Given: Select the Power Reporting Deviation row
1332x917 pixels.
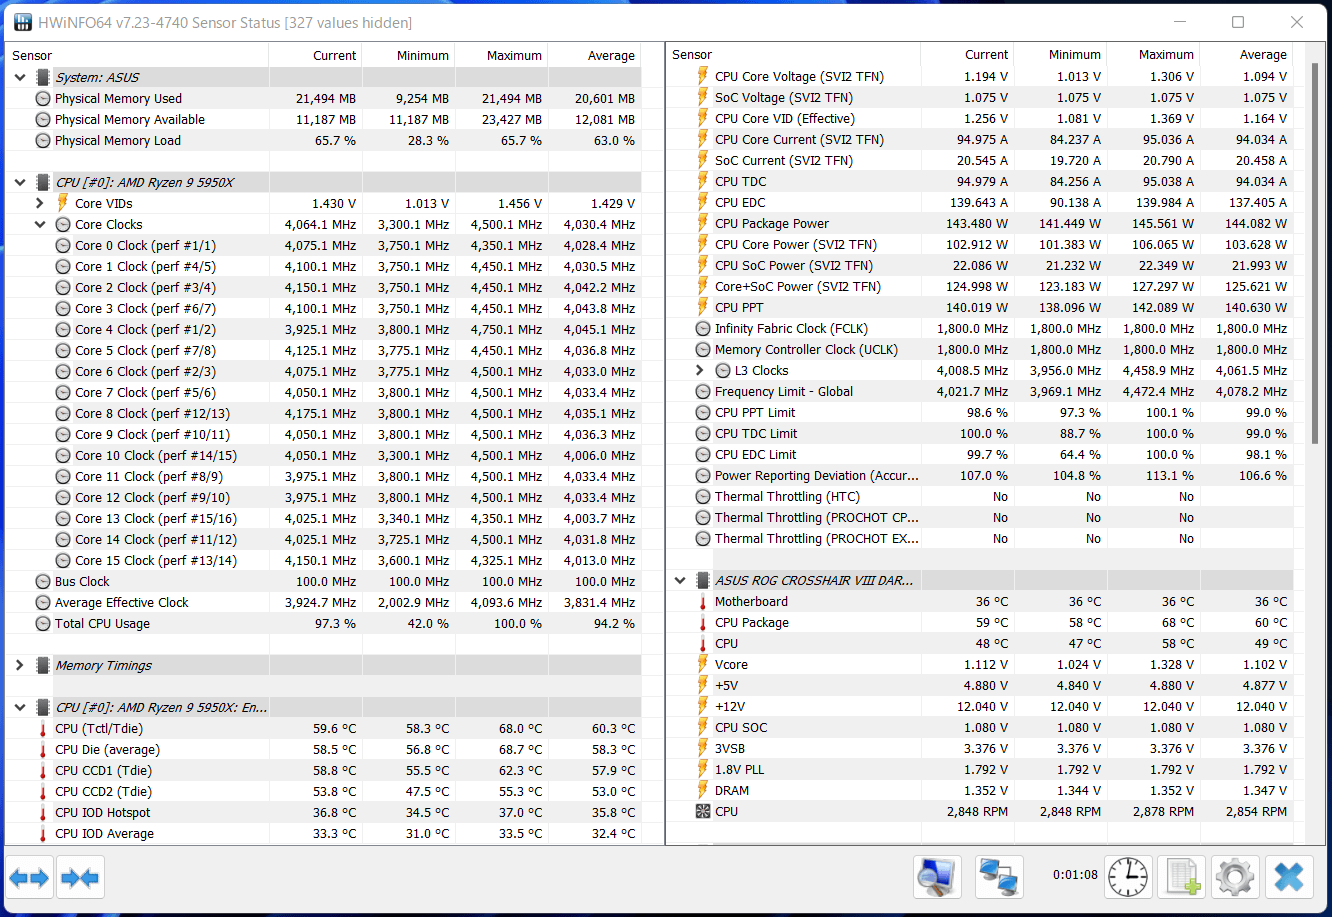Looking at the screenshot, I should [x=980, y=476].
